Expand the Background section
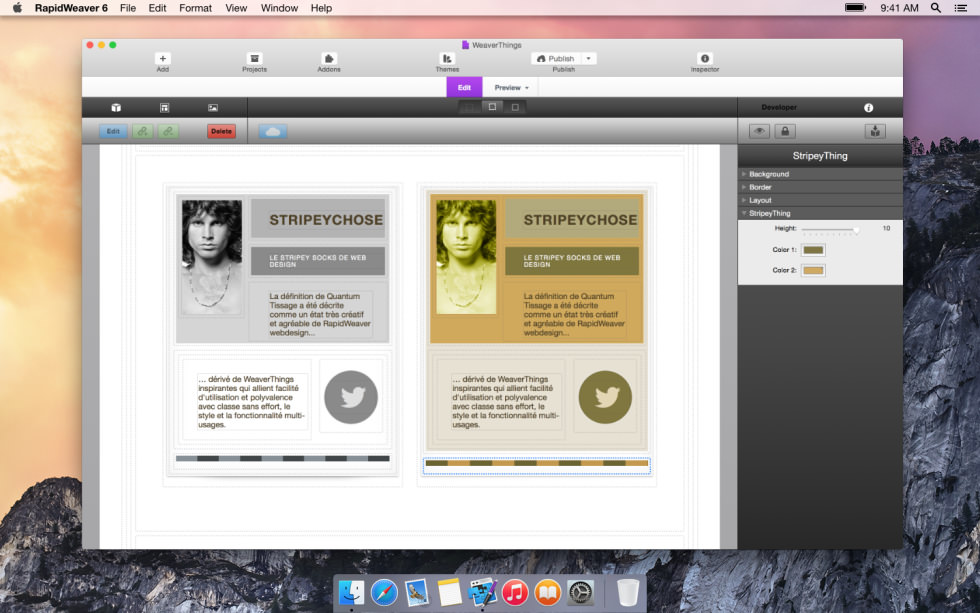980x613 pixels. [x=820, y=174]
